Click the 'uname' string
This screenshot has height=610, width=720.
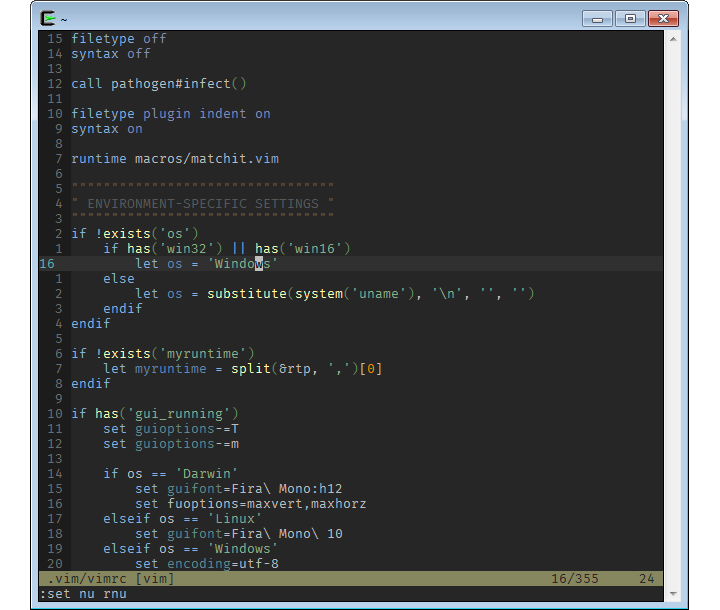click(378, 294)
